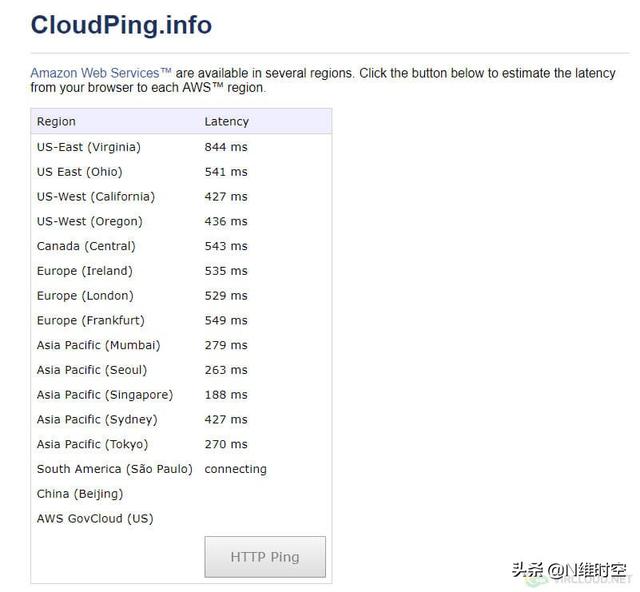This screenshot has width=640, height=592.
Task: Click the South America (São Paulo) entry
Action: (x=114, y=469)
